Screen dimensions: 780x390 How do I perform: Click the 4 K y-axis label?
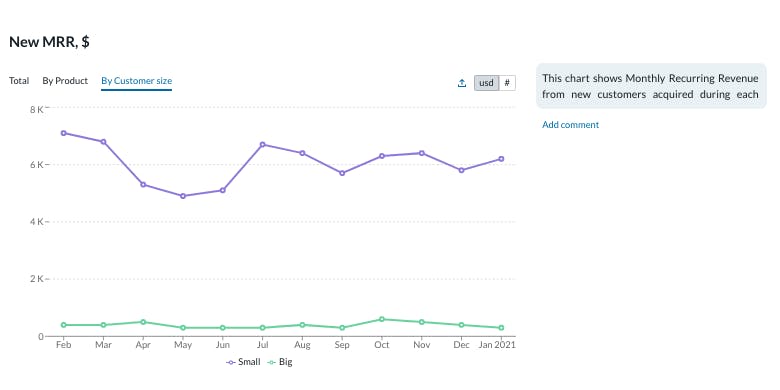pyautogui.click(x=37, y=222)
